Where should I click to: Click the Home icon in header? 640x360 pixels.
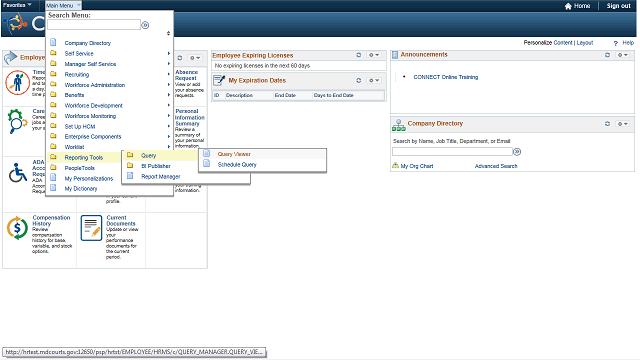568,6
